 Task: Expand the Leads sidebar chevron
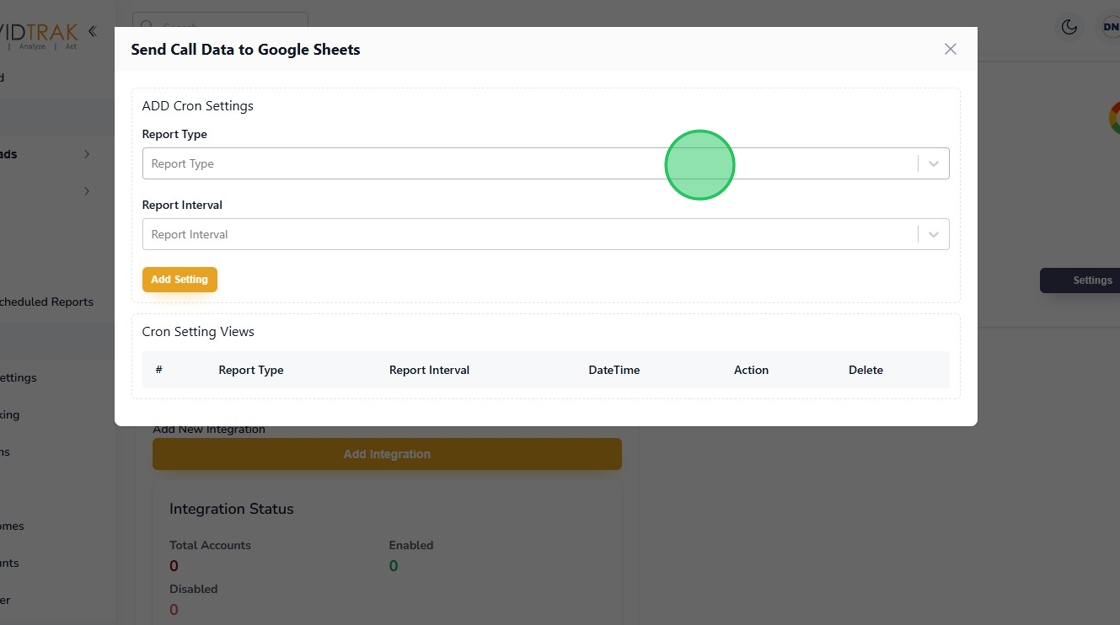click(87, 154)
